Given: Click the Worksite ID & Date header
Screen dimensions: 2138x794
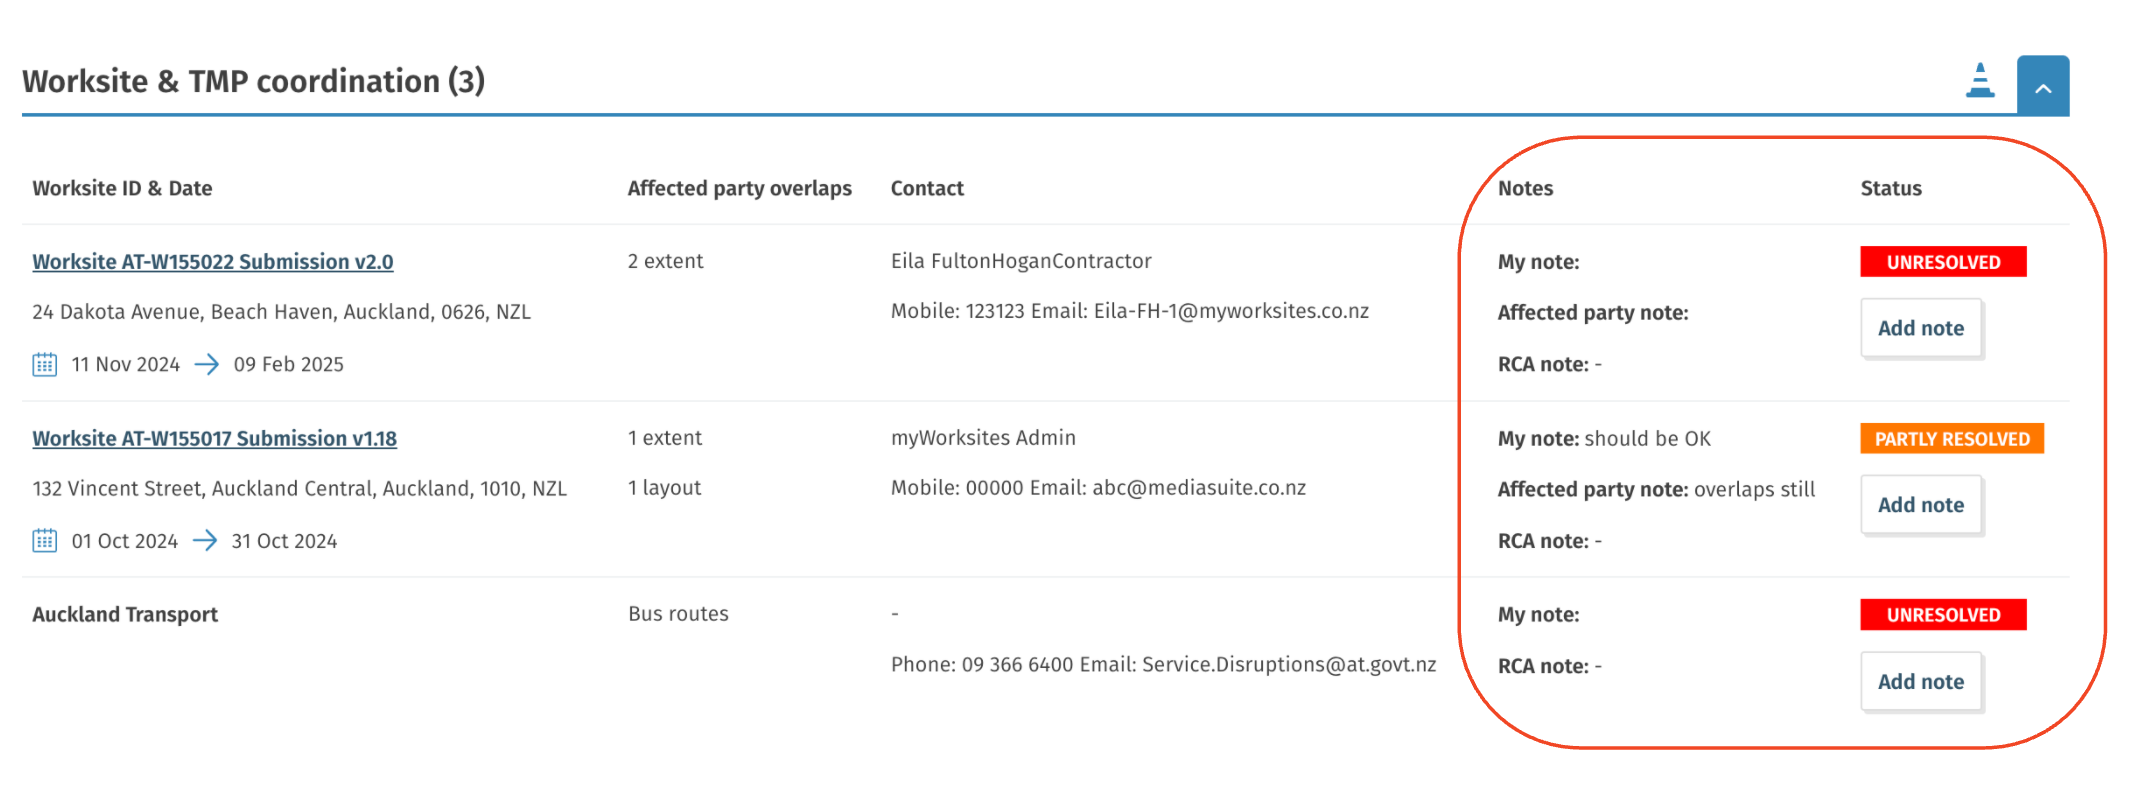Looking at the screenshot, I should [122, 188].
